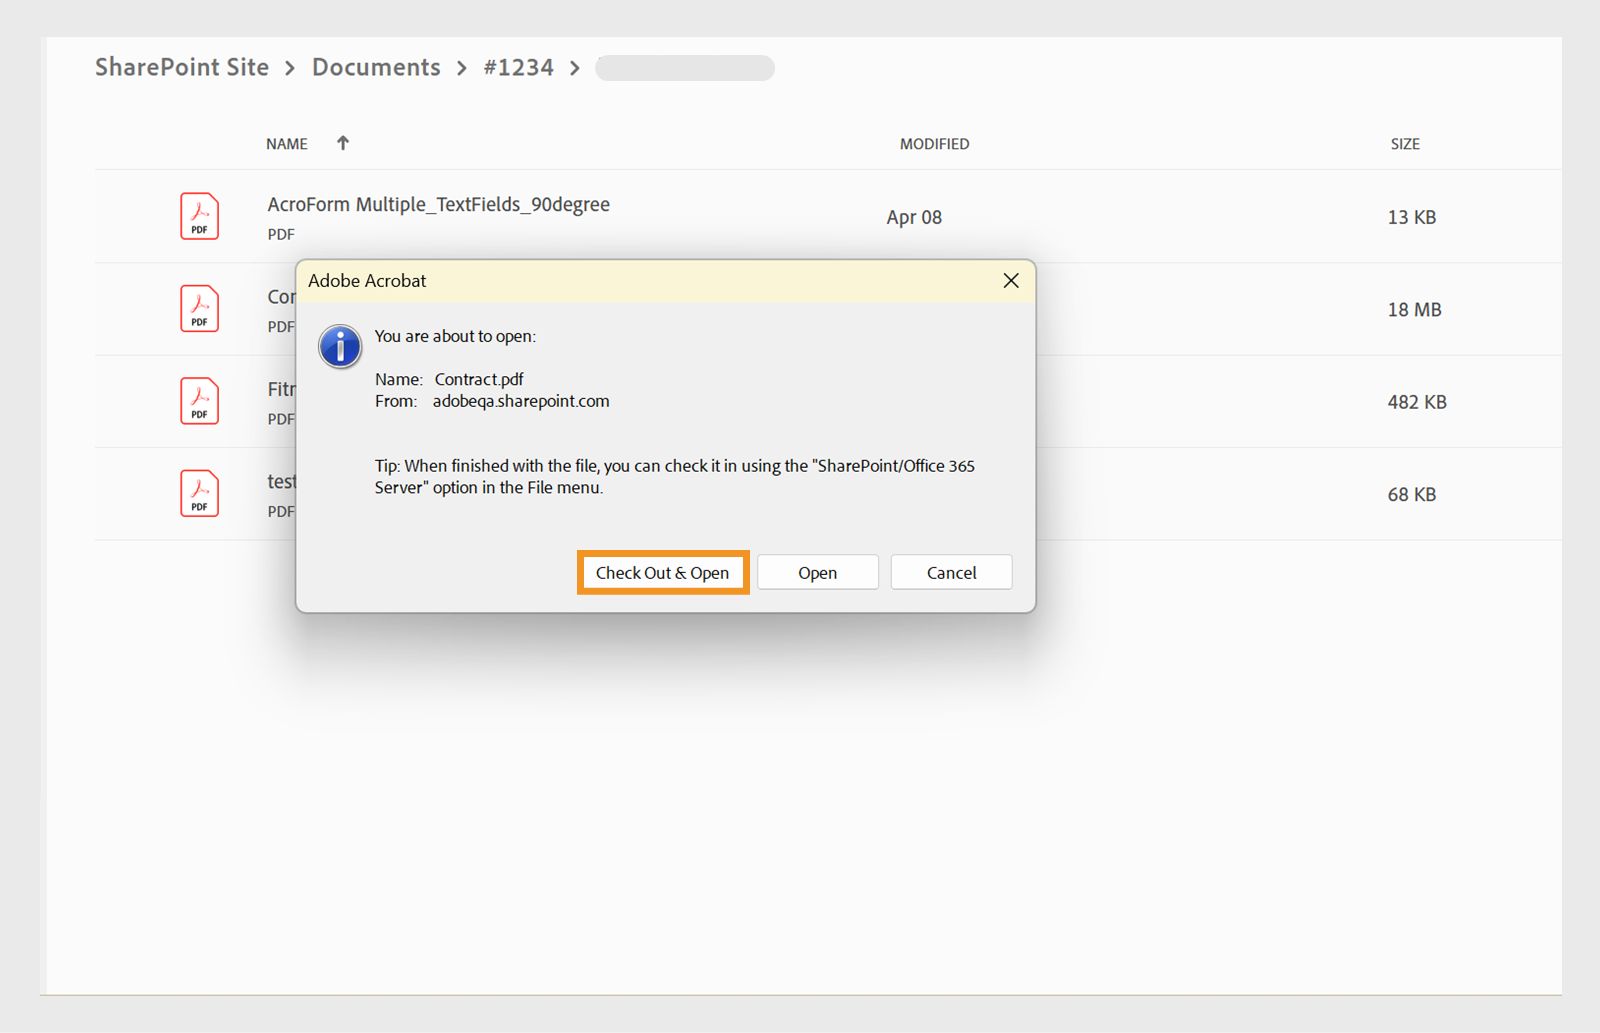This screenshot has height=1033, width=1600.
Task: Click the Contract.pdf red PDF icon
Action: coord(199,309)
